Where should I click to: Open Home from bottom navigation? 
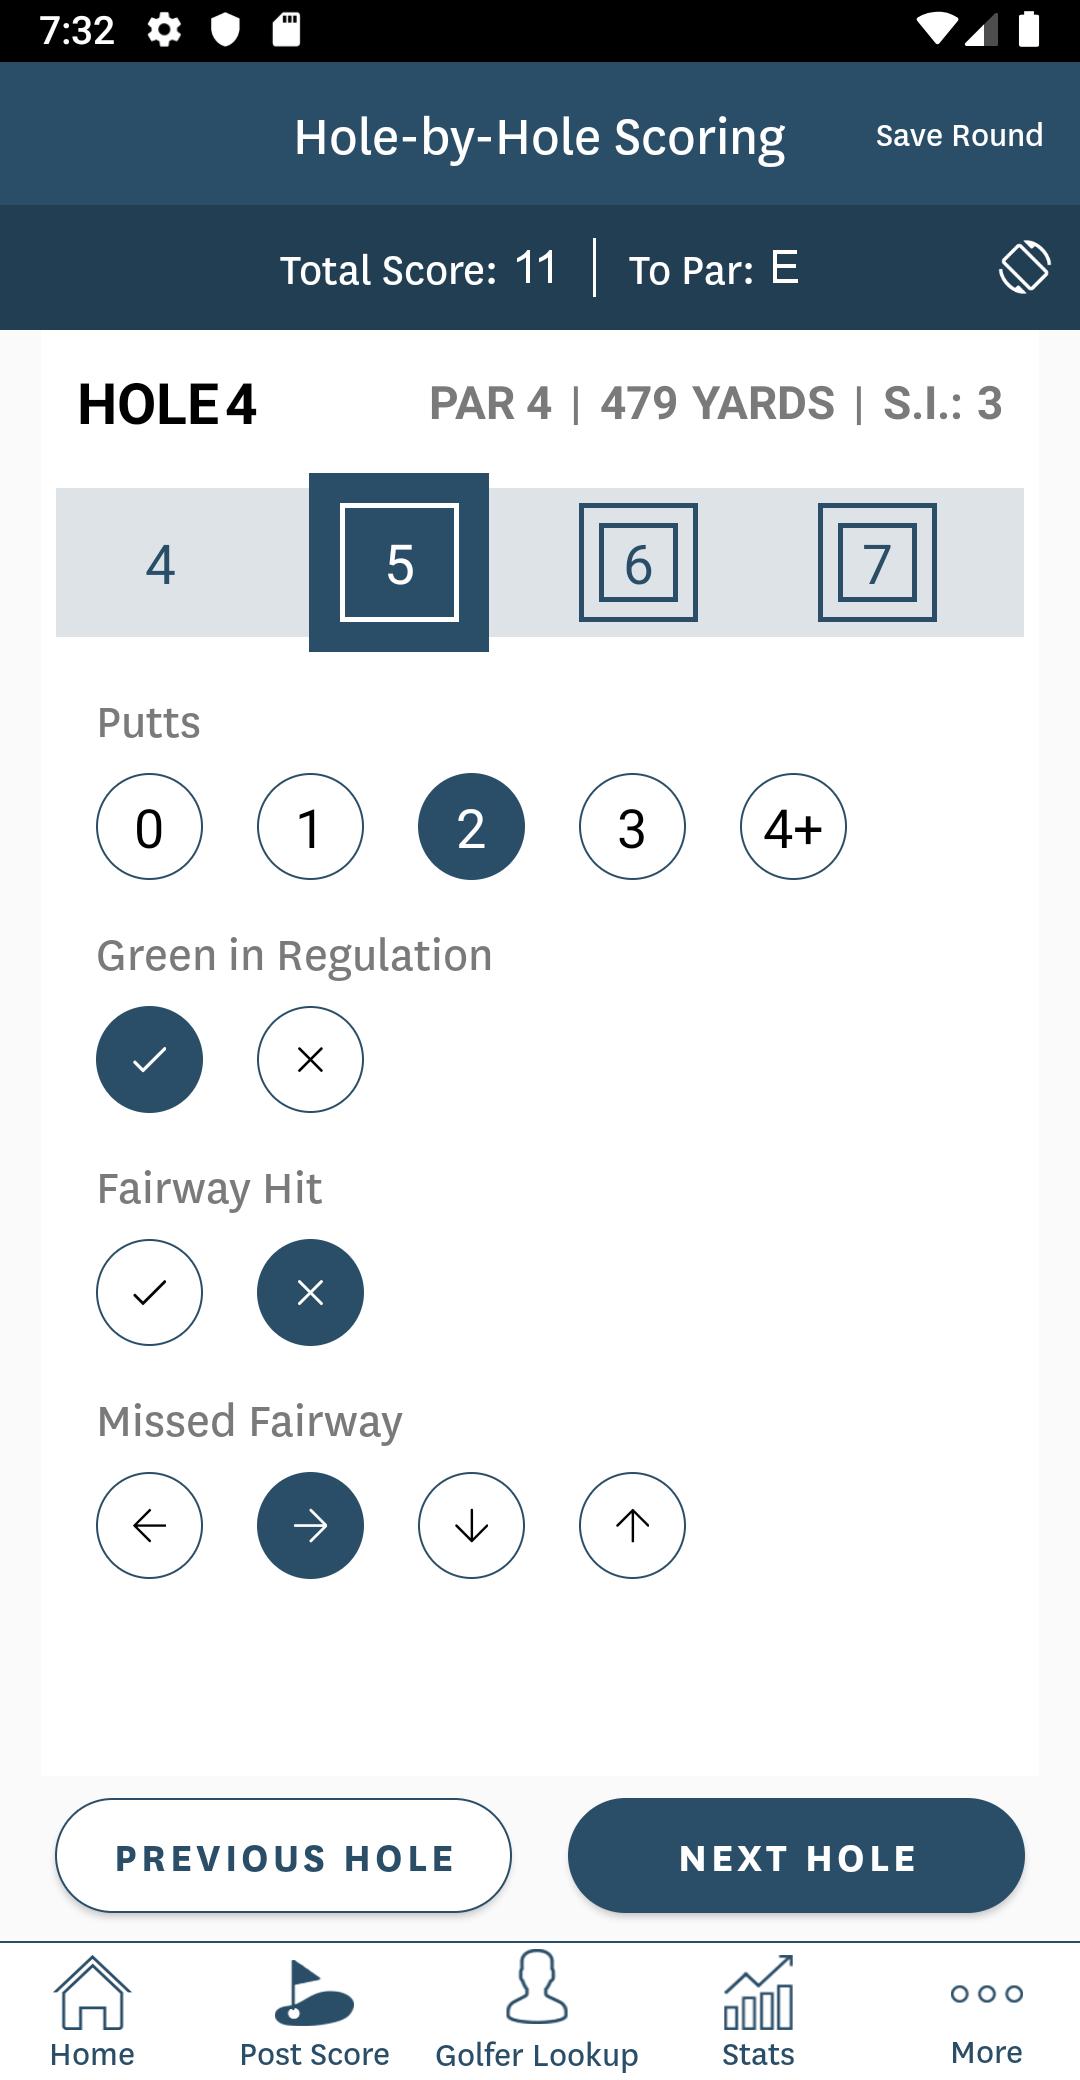click(x=92, y=2012)
